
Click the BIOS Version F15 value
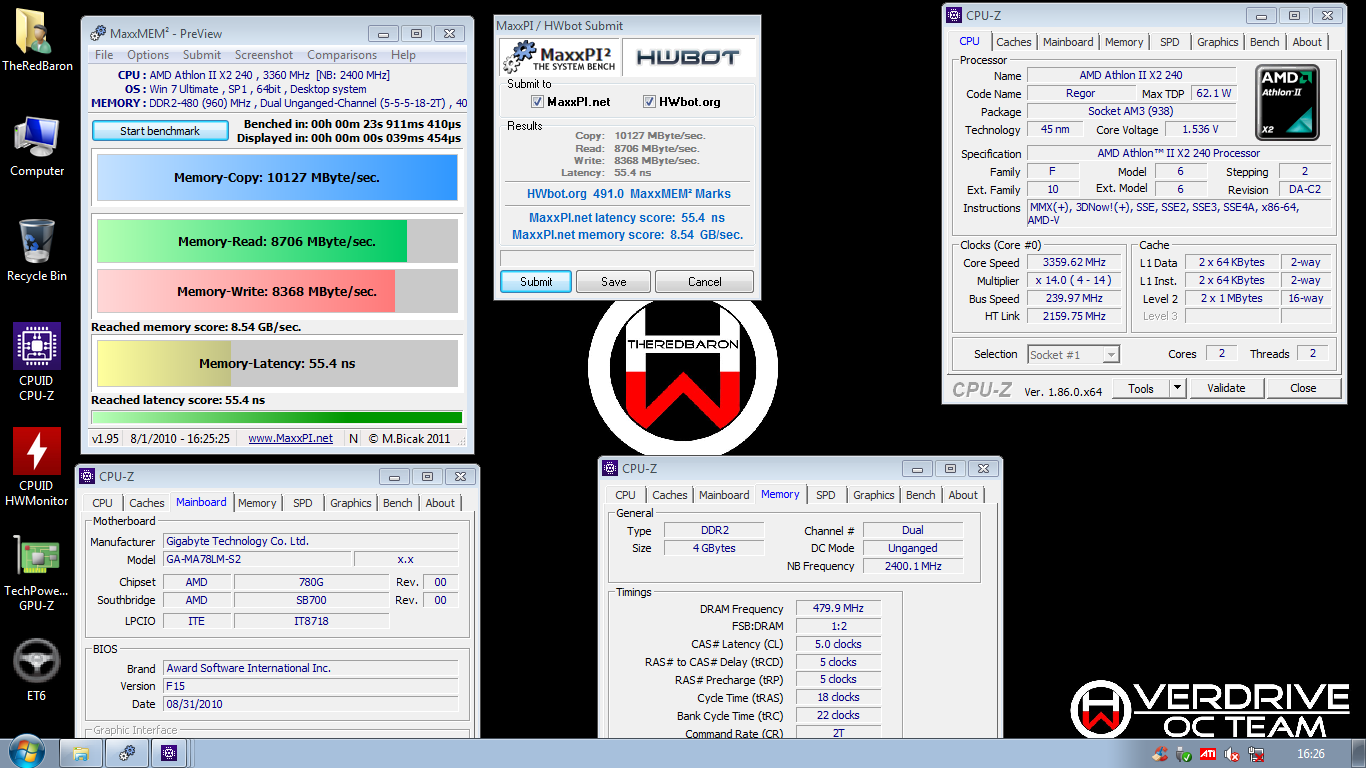(x=311, y=686)
